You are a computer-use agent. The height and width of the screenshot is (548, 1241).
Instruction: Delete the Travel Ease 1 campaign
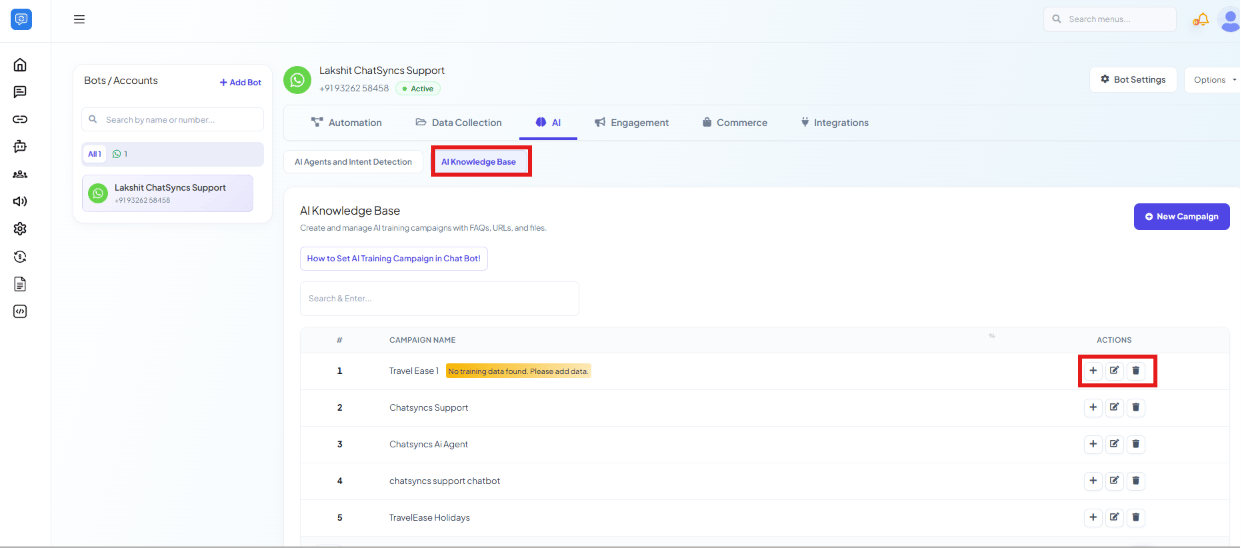point(1136,371)
